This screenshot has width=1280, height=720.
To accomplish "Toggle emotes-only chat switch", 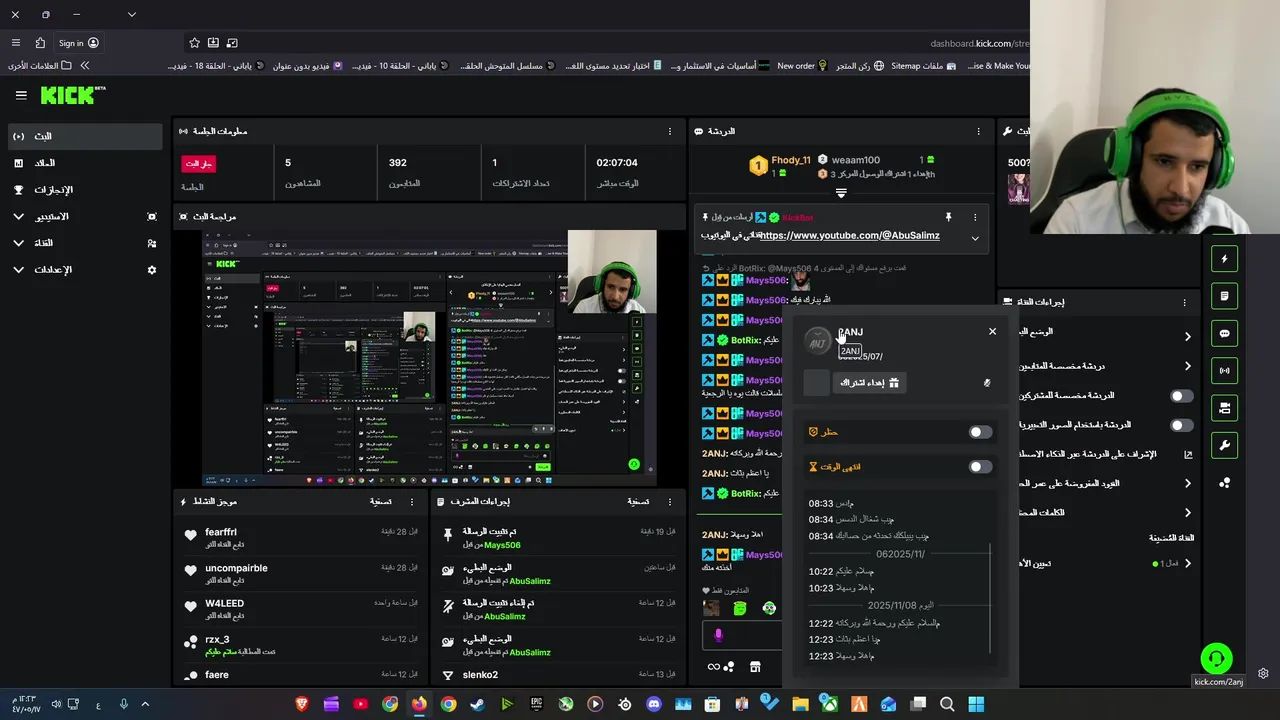I will 1182,425.
